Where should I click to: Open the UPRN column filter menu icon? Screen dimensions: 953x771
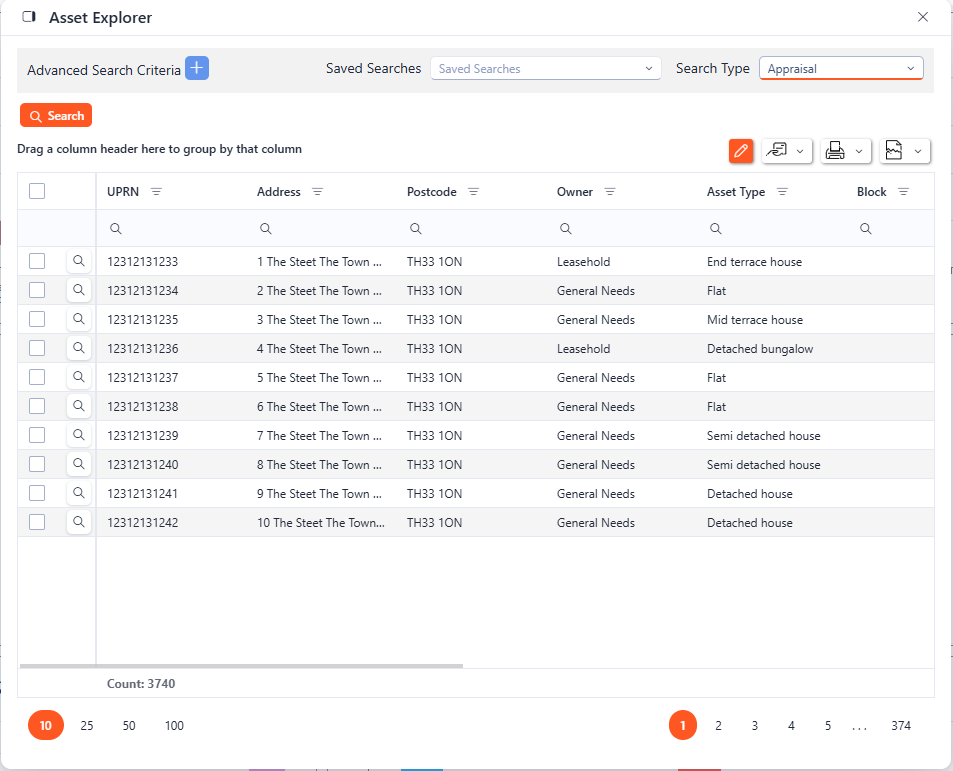point(156,192)
